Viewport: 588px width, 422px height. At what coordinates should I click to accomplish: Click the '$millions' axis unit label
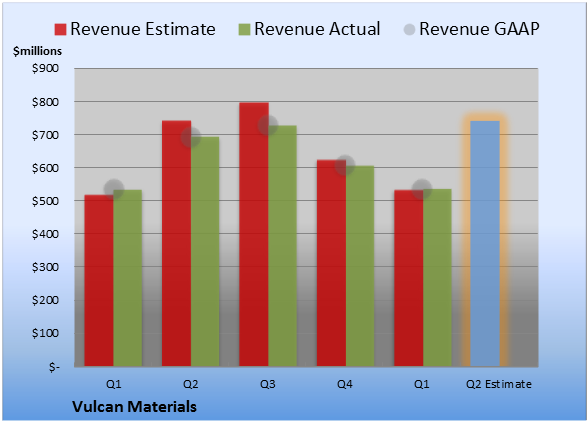tap(38, 51)
